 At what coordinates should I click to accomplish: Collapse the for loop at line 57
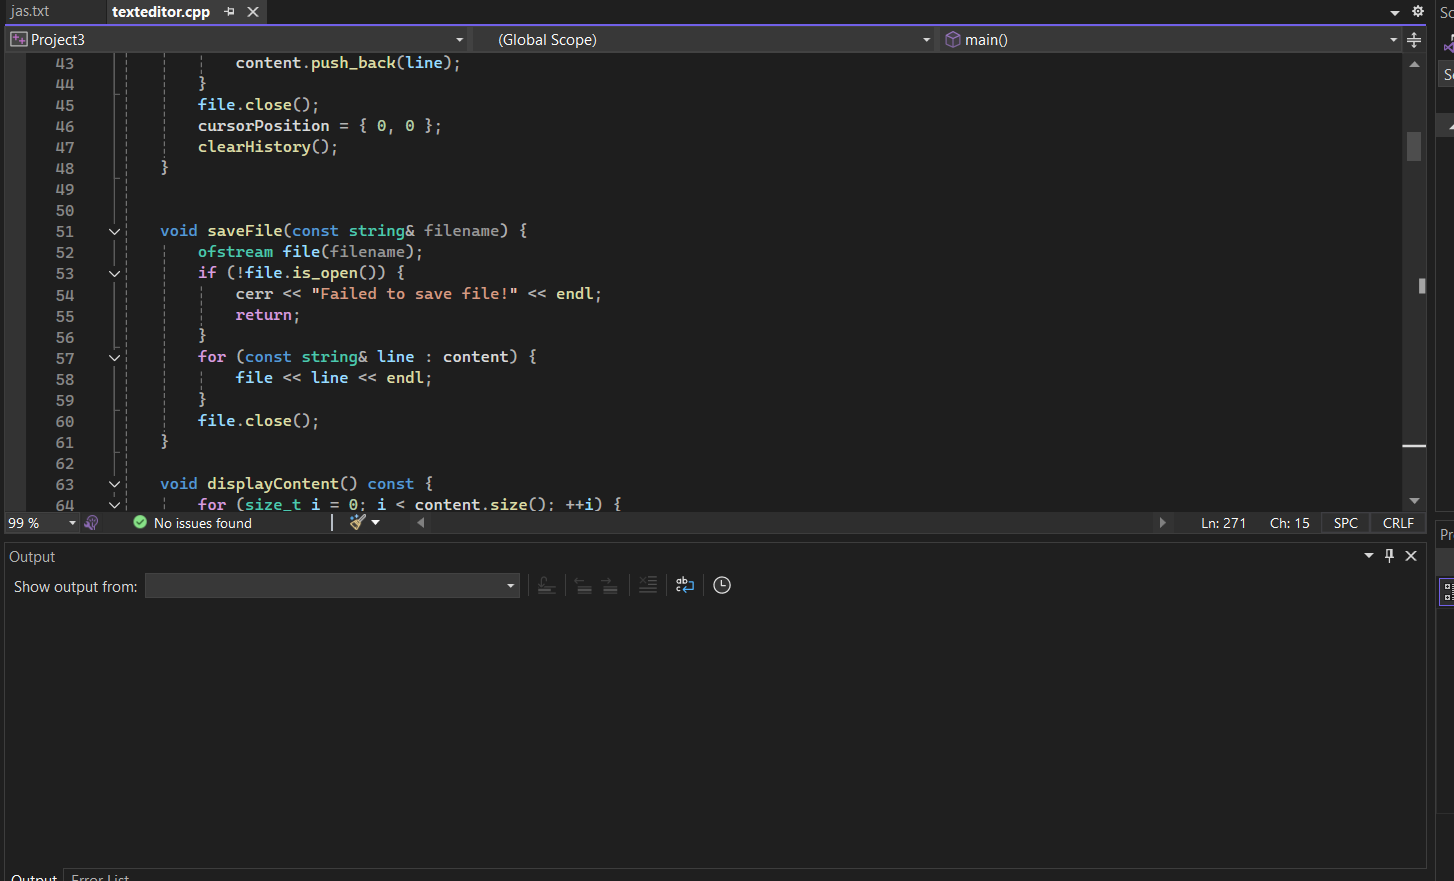pos(114,358)
